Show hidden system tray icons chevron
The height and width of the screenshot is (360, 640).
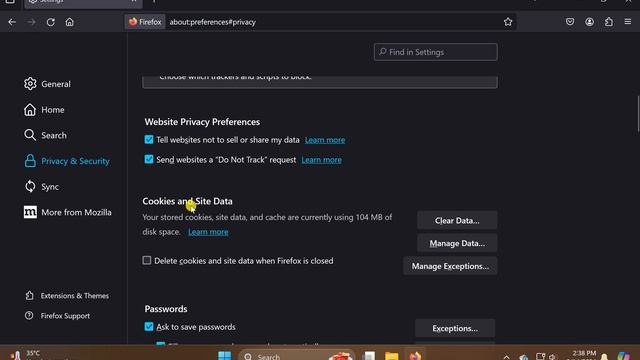coord(507,357)
